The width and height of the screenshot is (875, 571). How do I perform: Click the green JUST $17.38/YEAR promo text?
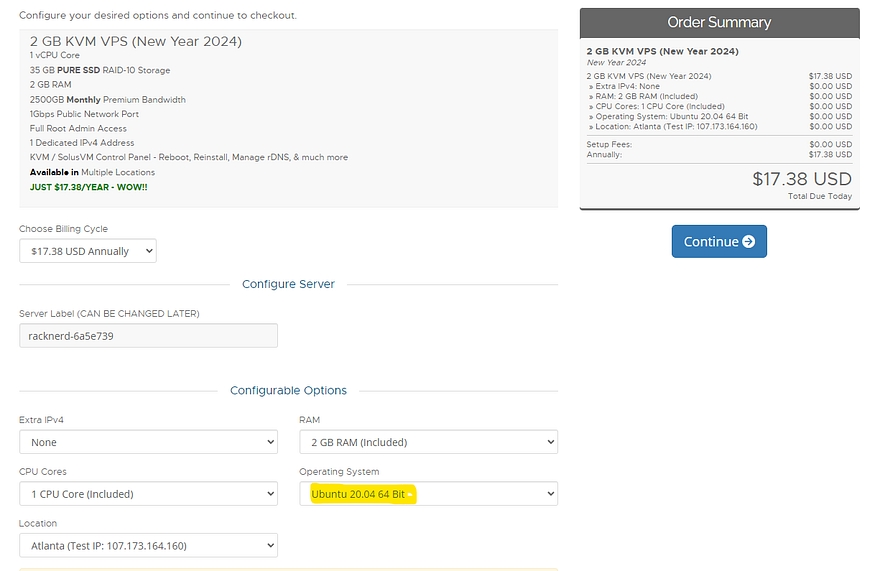88,187
